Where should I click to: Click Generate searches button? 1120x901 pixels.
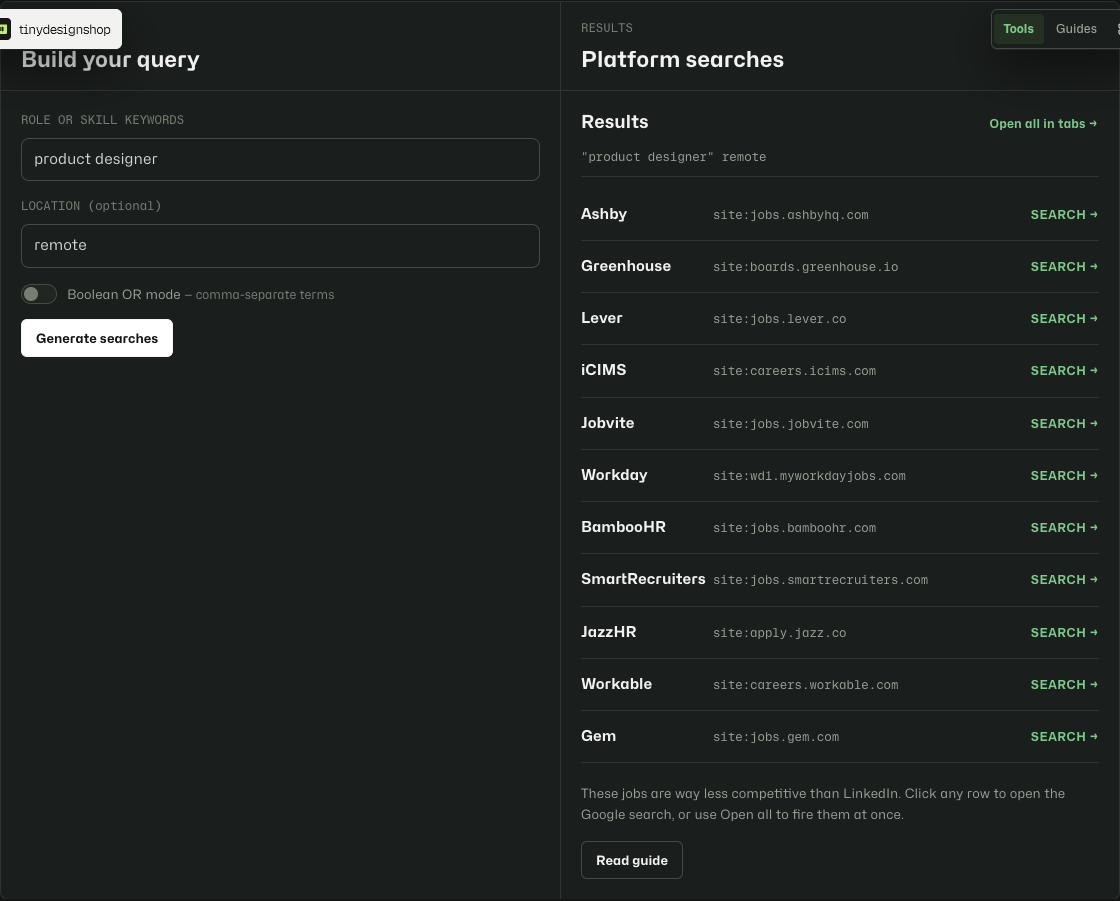(x=97, y=338)
